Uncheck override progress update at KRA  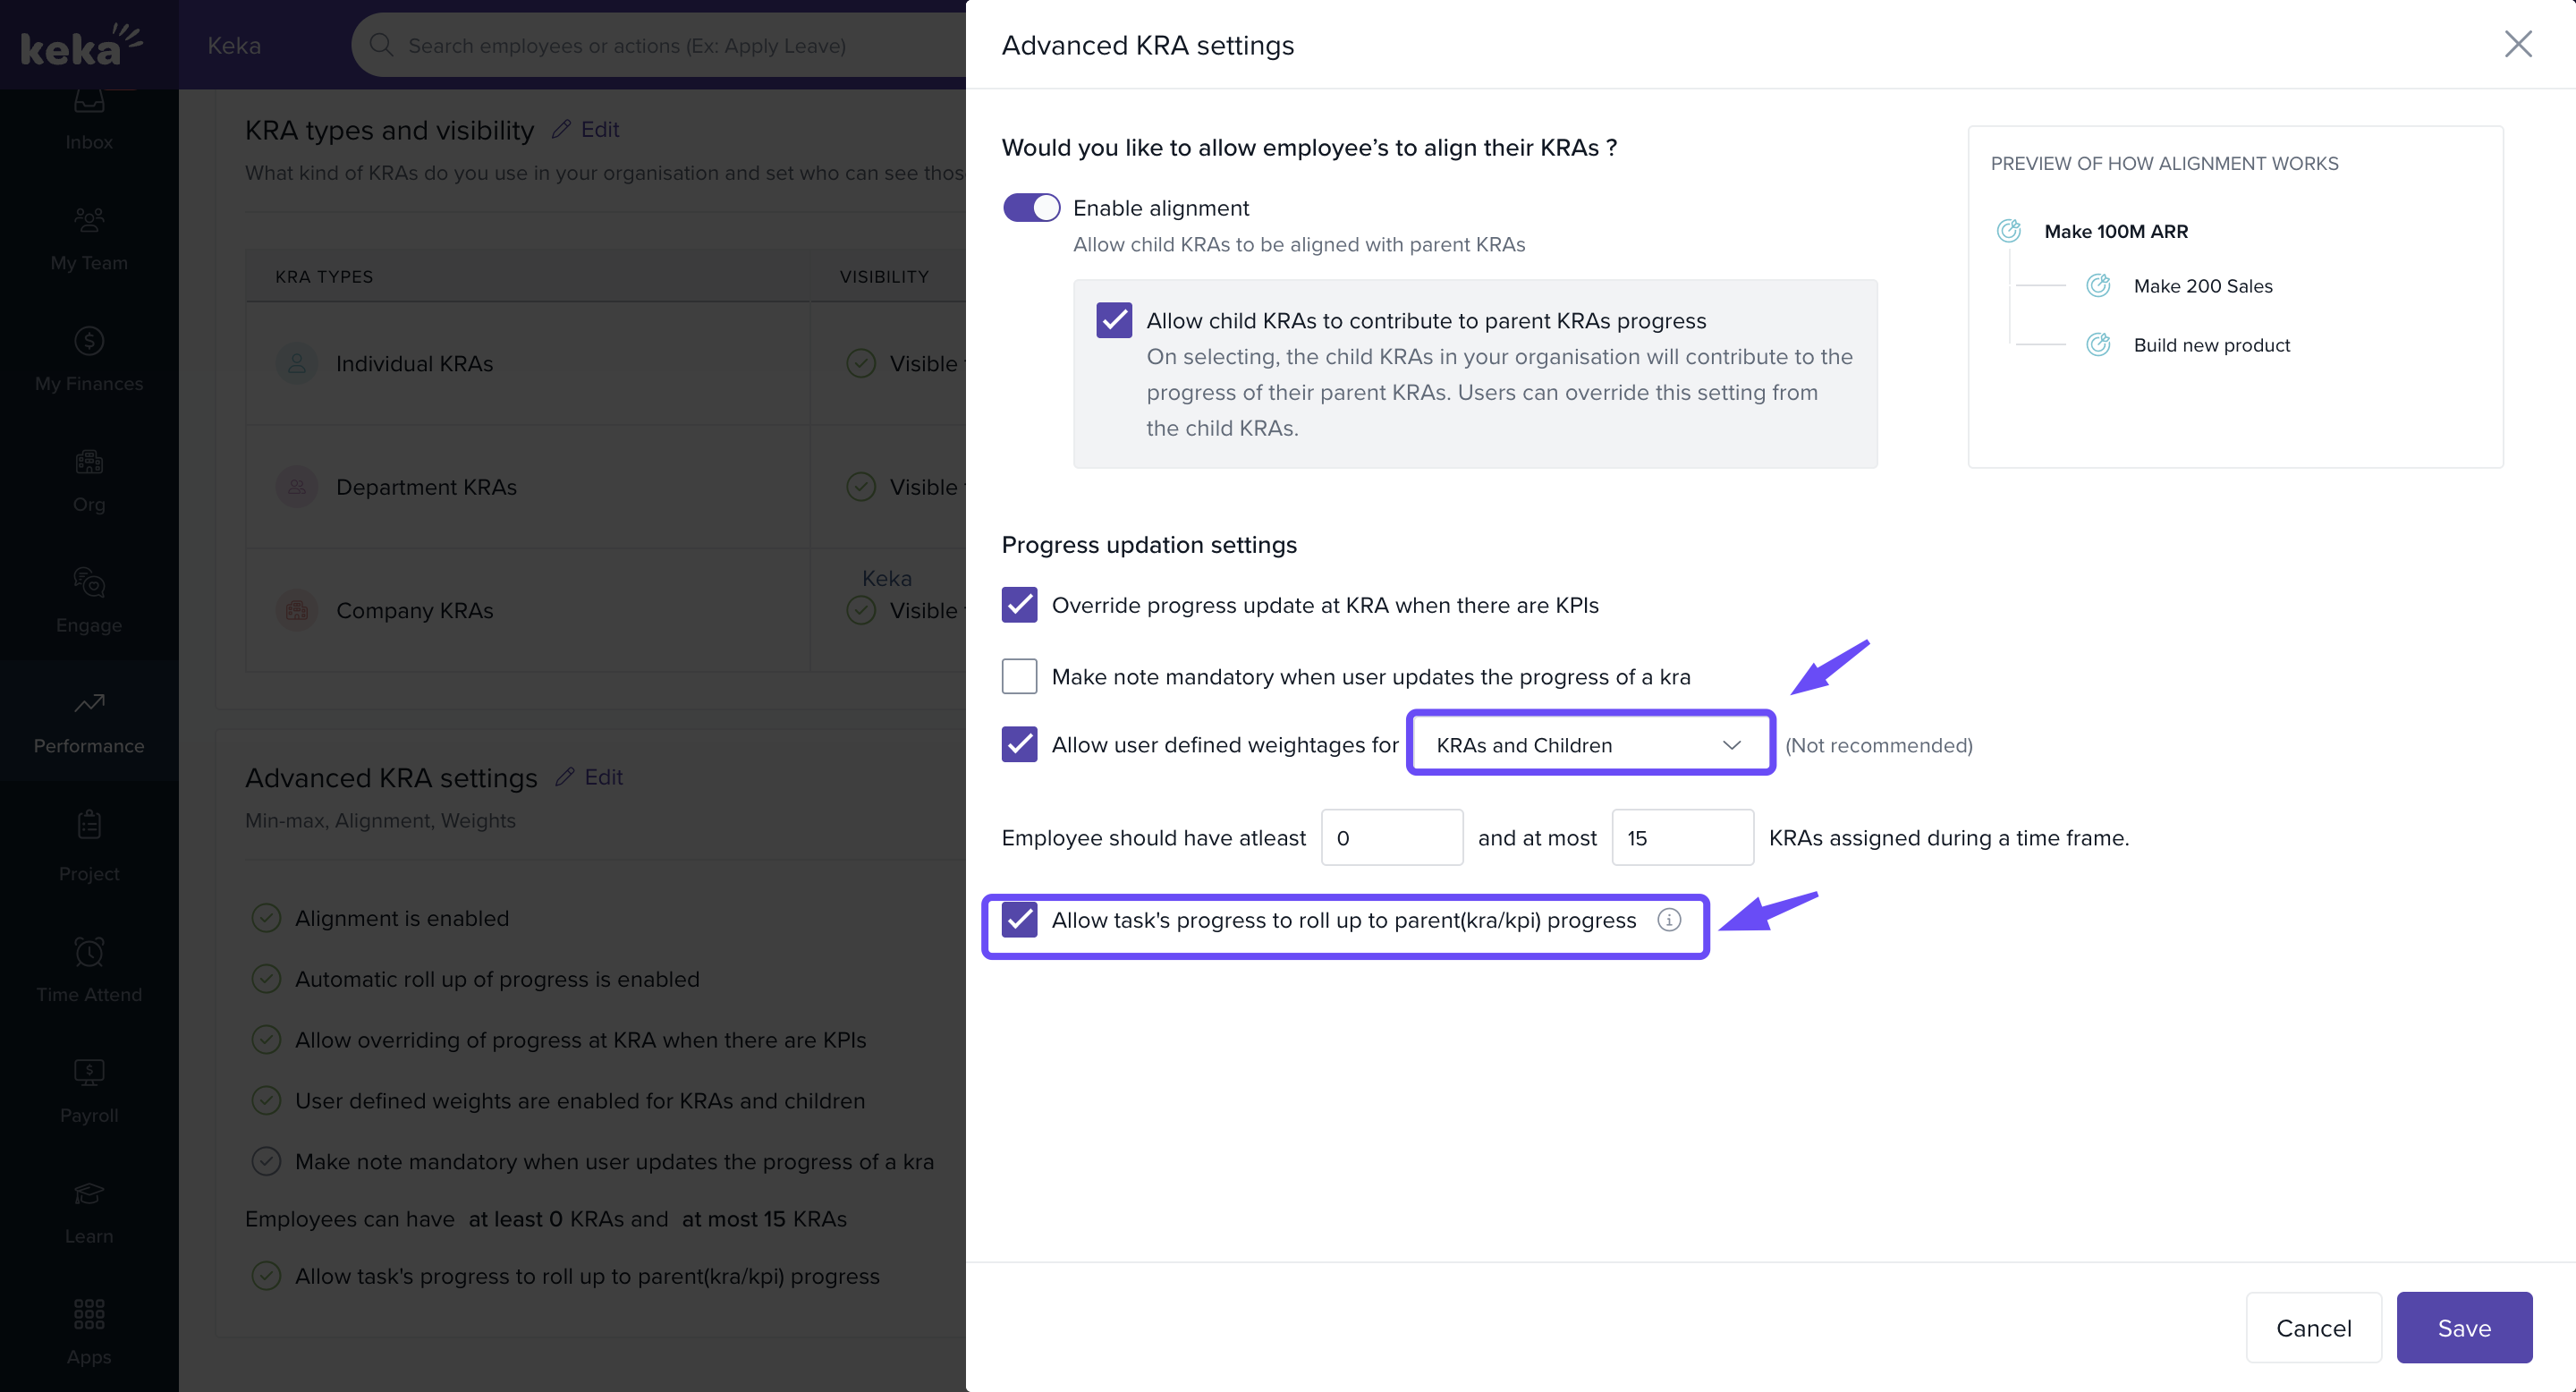tap(1019, 605)
